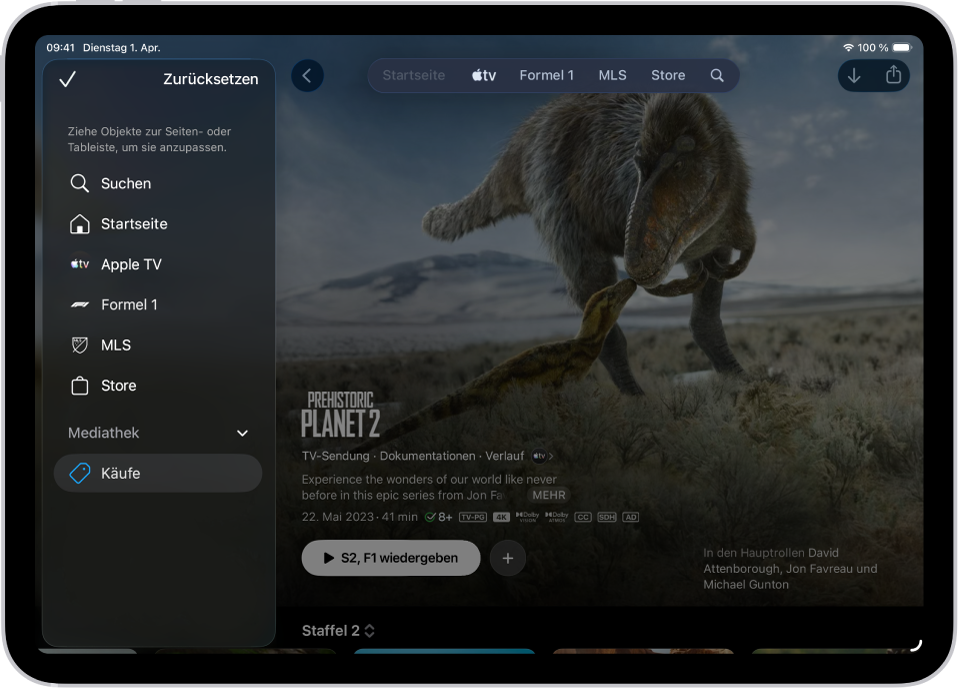Switch to the Formel 1 tab
The height and width of the screenshot is (689, 963).
click(x=547, y=76)
